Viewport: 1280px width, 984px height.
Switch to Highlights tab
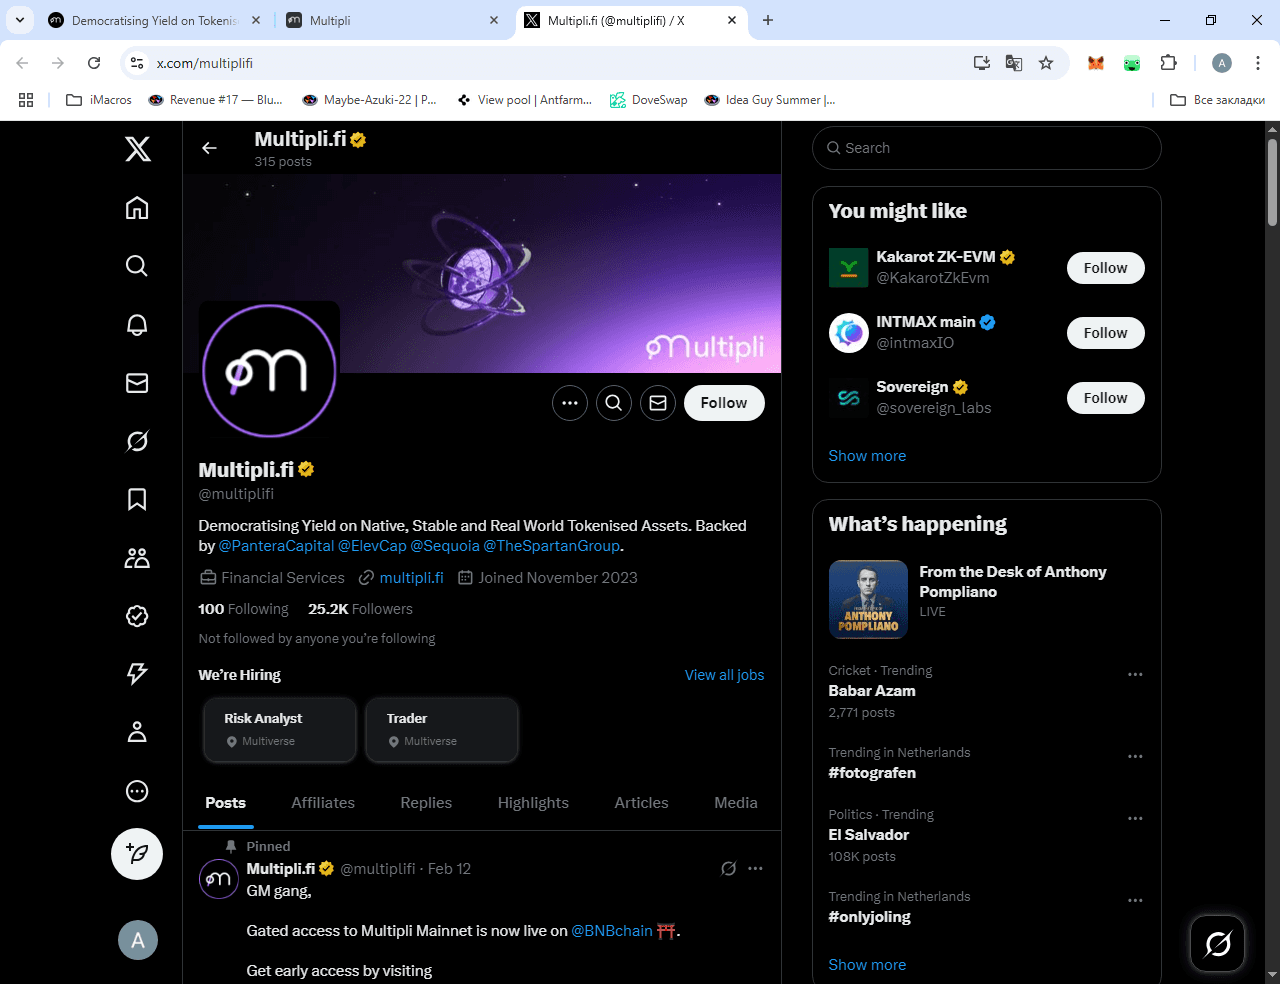point(533,803)
